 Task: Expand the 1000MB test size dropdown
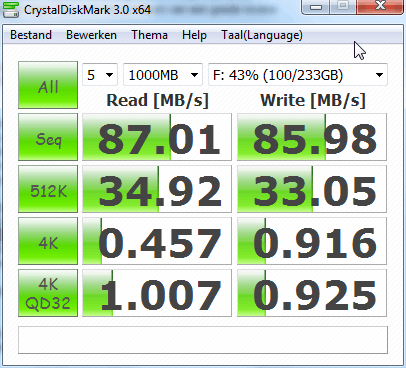pos(163,75)
